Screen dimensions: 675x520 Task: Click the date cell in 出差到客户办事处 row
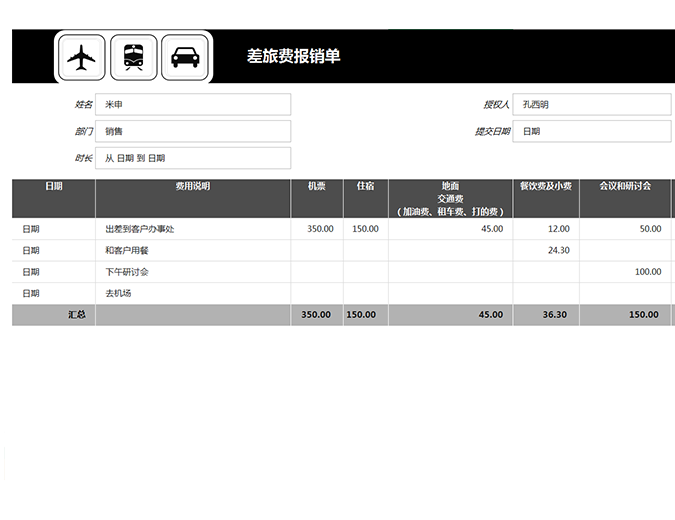click(54, 229)
